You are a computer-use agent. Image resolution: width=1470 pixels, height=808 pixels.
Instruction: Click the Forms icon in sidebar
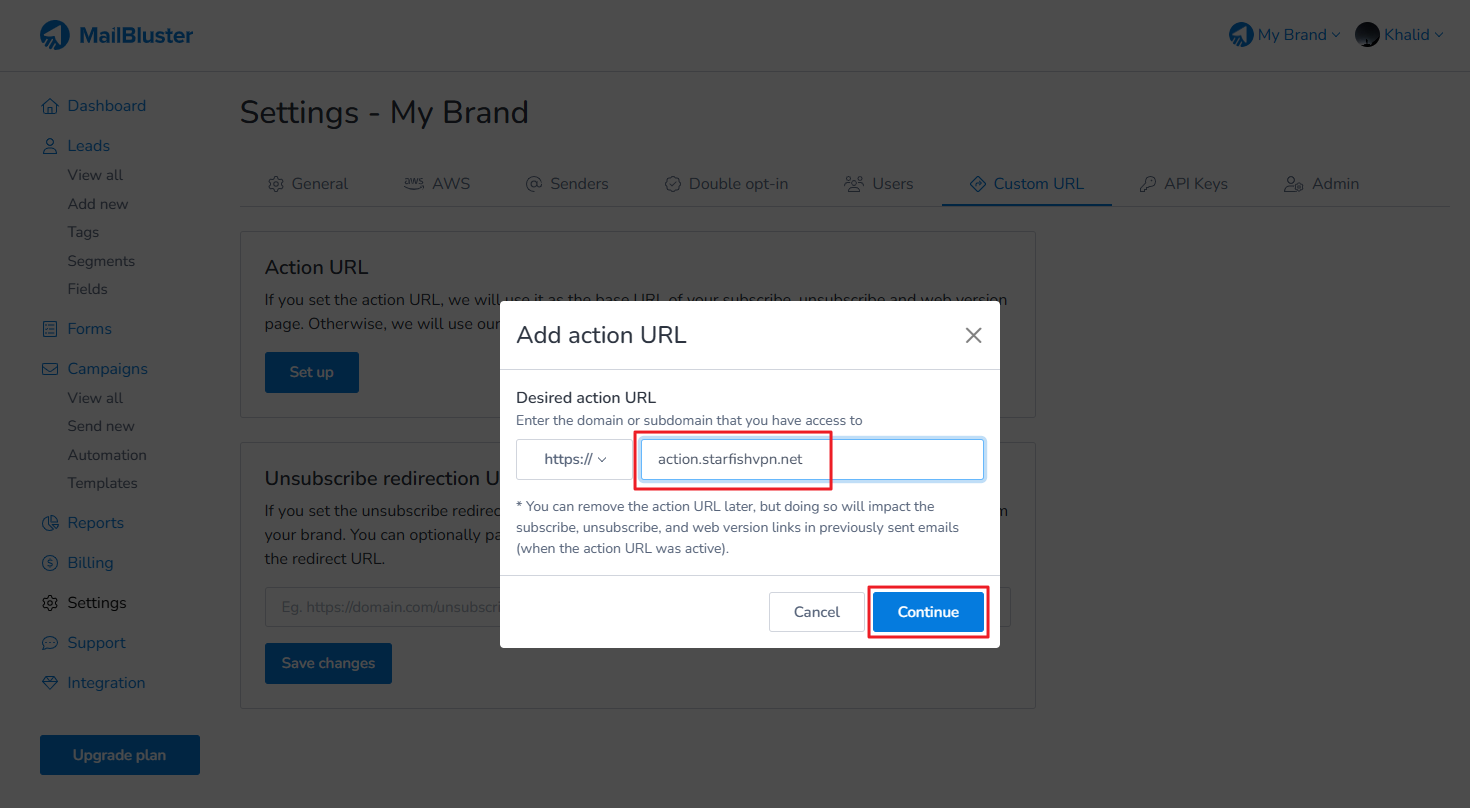50,329
